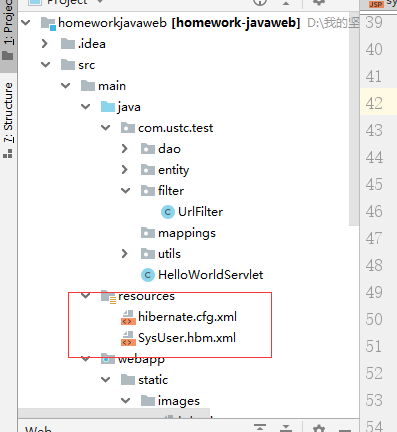Expand the dao package
Image resolution: width=397 pixels, height=432 pixels.
click(x=125, y=149)
